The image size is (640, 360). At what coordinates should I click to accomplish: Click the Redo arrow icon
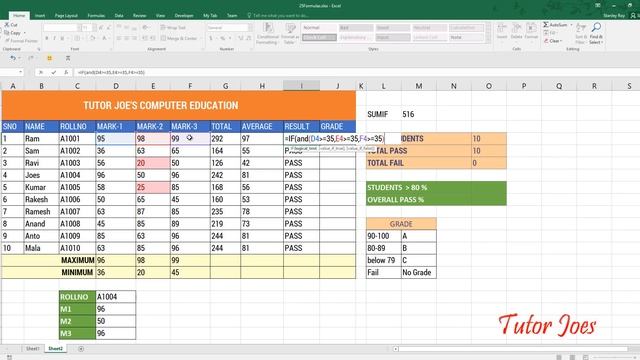pos(31,58)
